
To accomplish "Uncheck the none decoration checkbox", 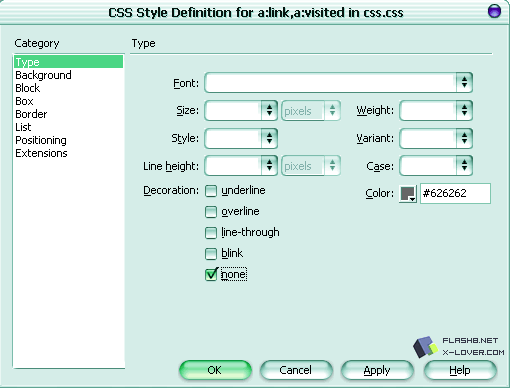I will [x=211, y=275].
